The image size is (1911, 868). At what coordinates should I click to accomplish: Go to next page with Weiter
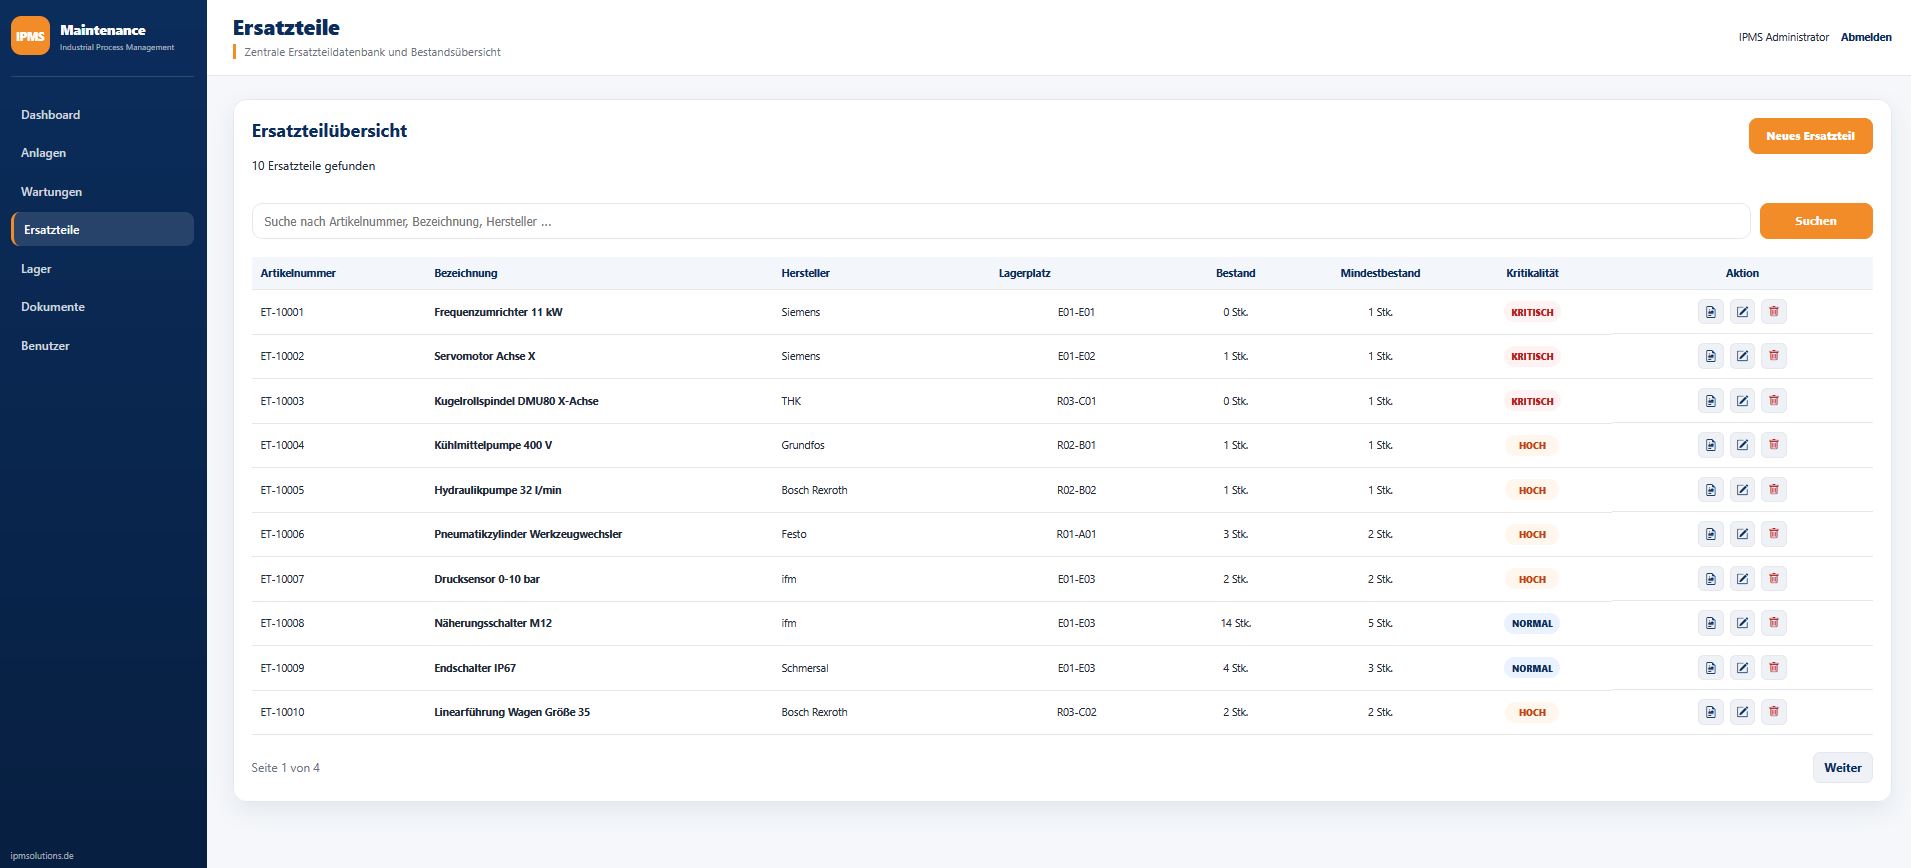pyautogui.click(x=1842, y=768)
